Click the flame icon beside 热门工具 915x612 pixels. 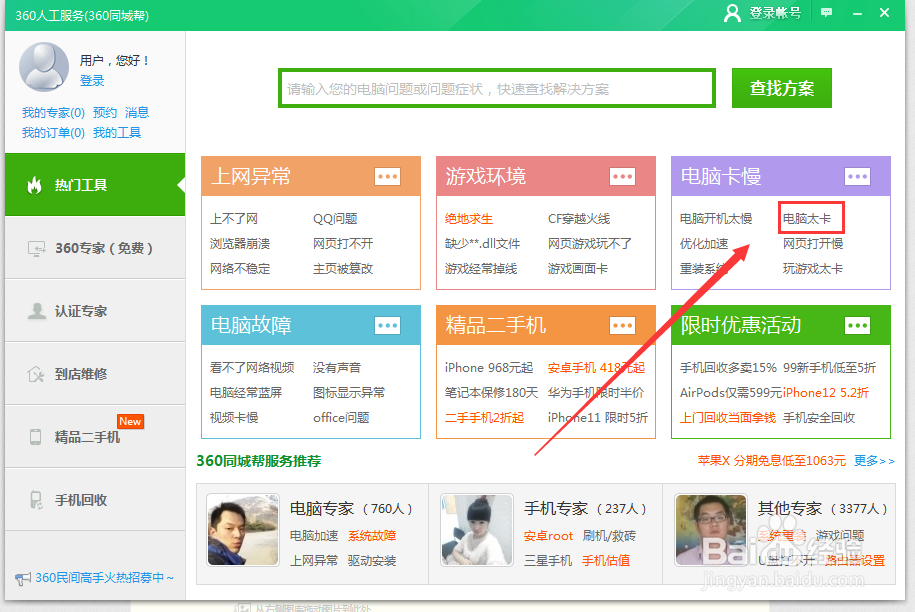[34, 185]
